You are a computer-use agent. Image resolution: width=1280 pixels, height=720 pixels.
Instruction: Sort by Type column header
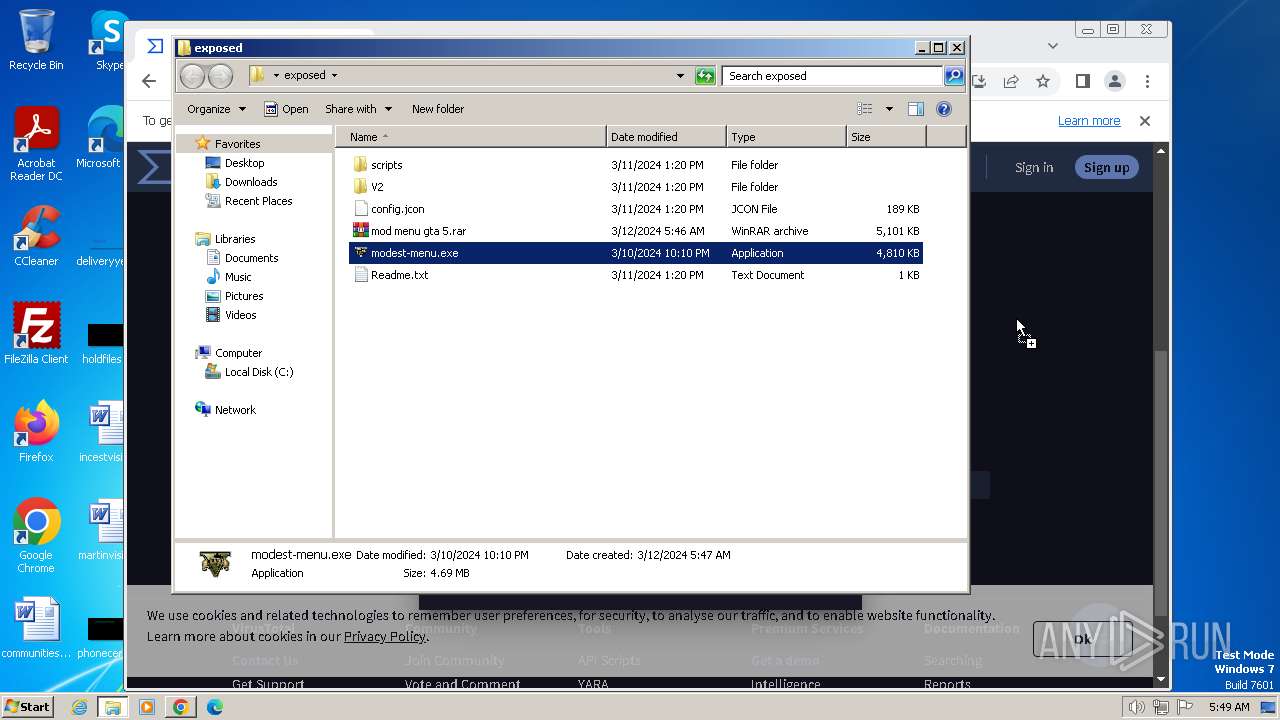786,137
